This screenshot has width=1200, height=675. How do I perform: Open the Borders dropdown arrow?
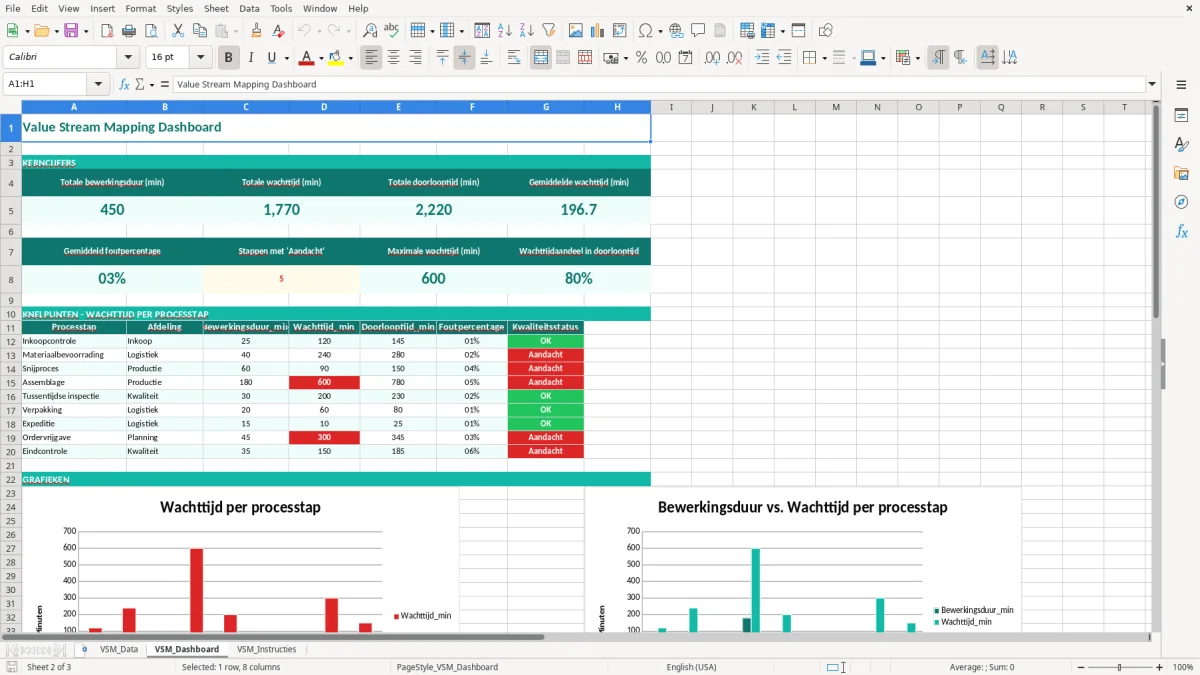[824, 58]
